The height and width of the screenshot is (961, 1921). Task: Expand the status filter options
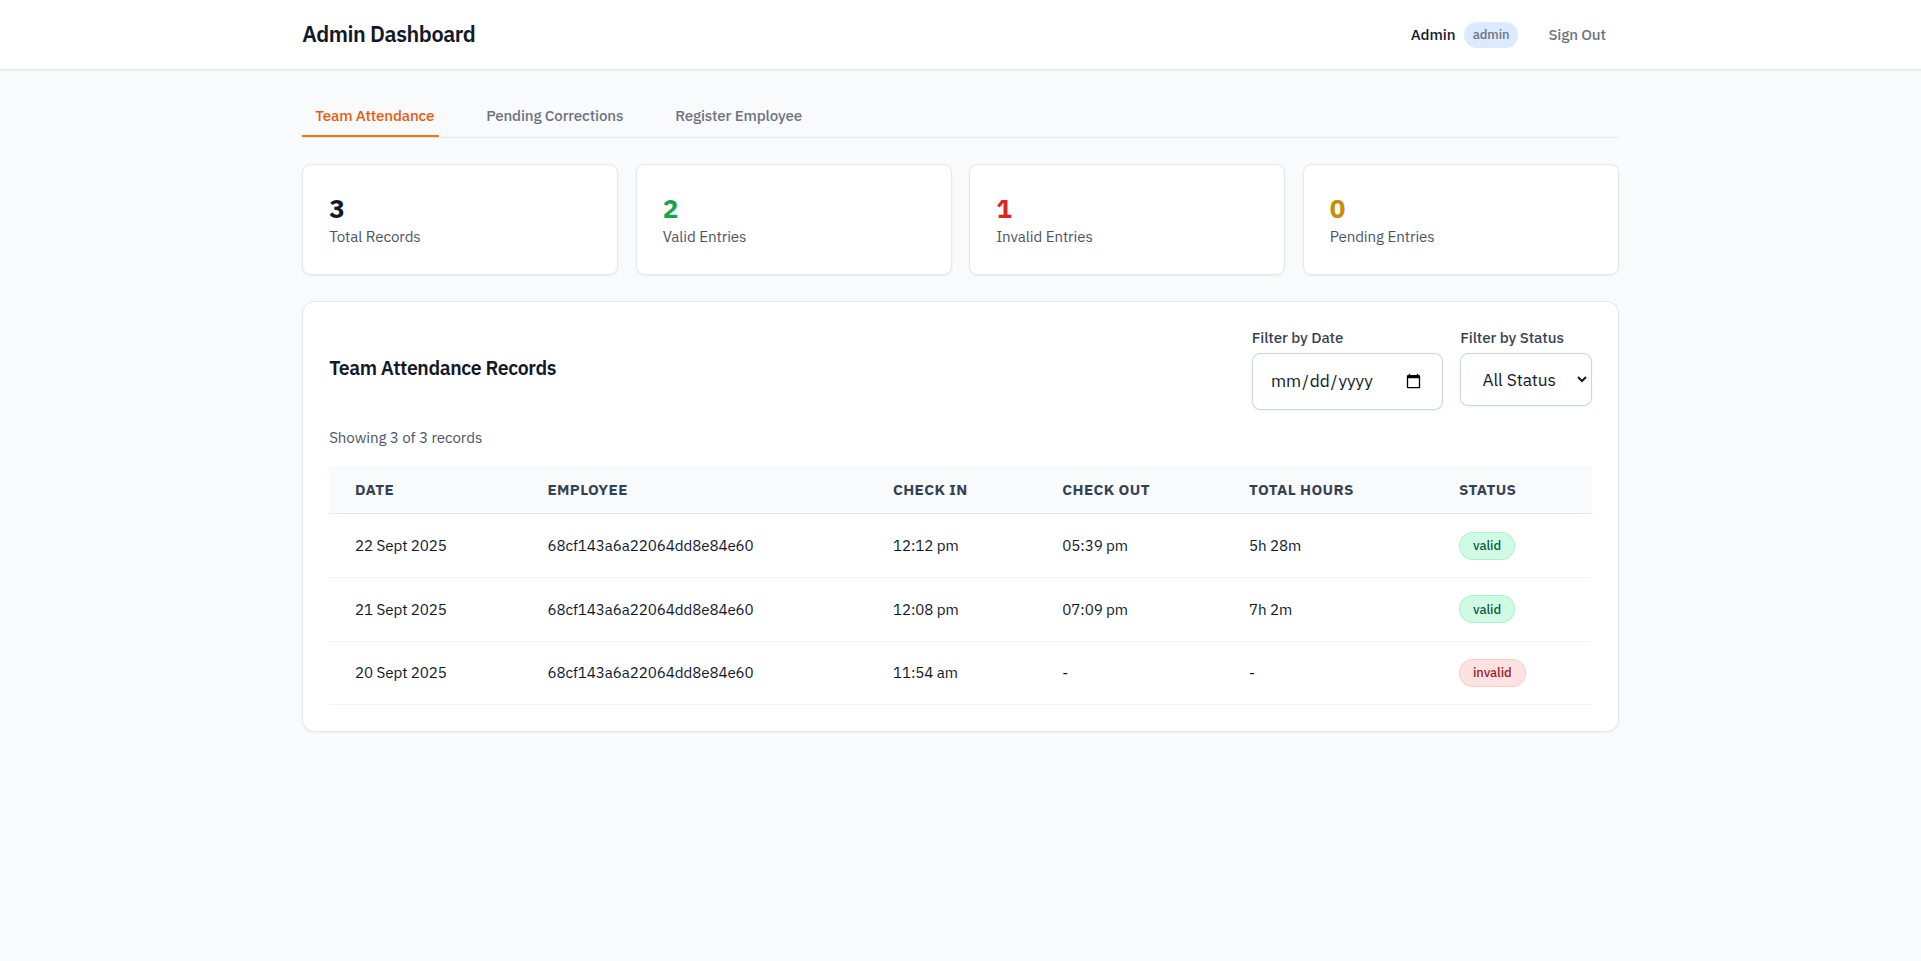1525,379
